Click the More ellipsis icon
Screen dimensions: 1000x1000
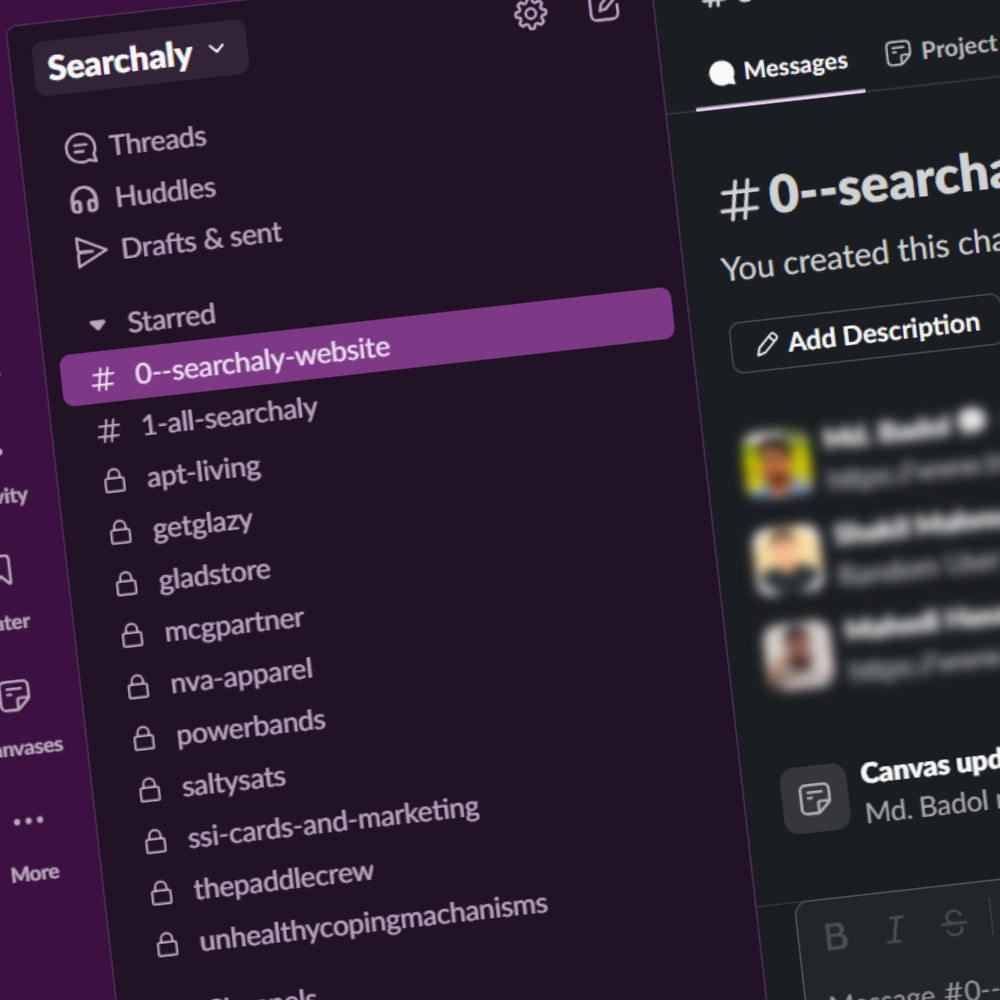pos(28,822)
